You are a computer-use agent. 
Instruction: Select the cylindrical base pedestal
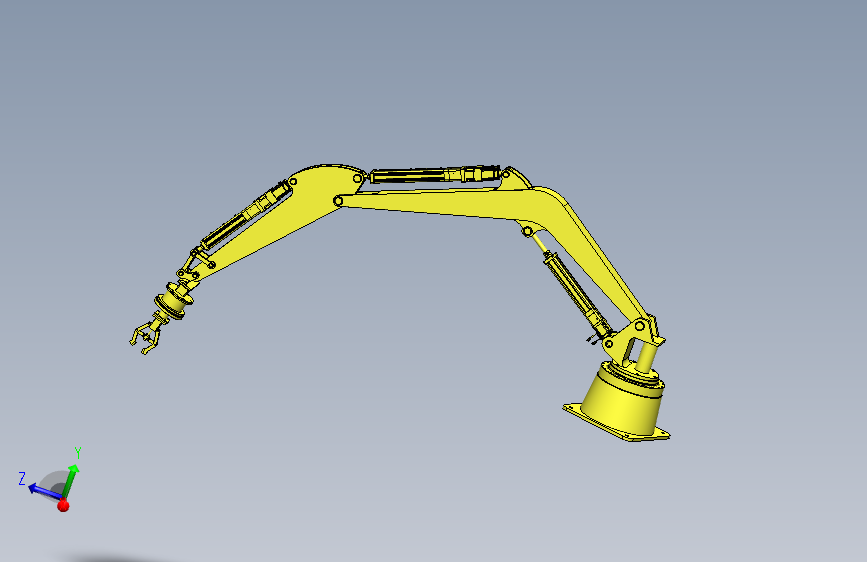[x=623, y=399]
